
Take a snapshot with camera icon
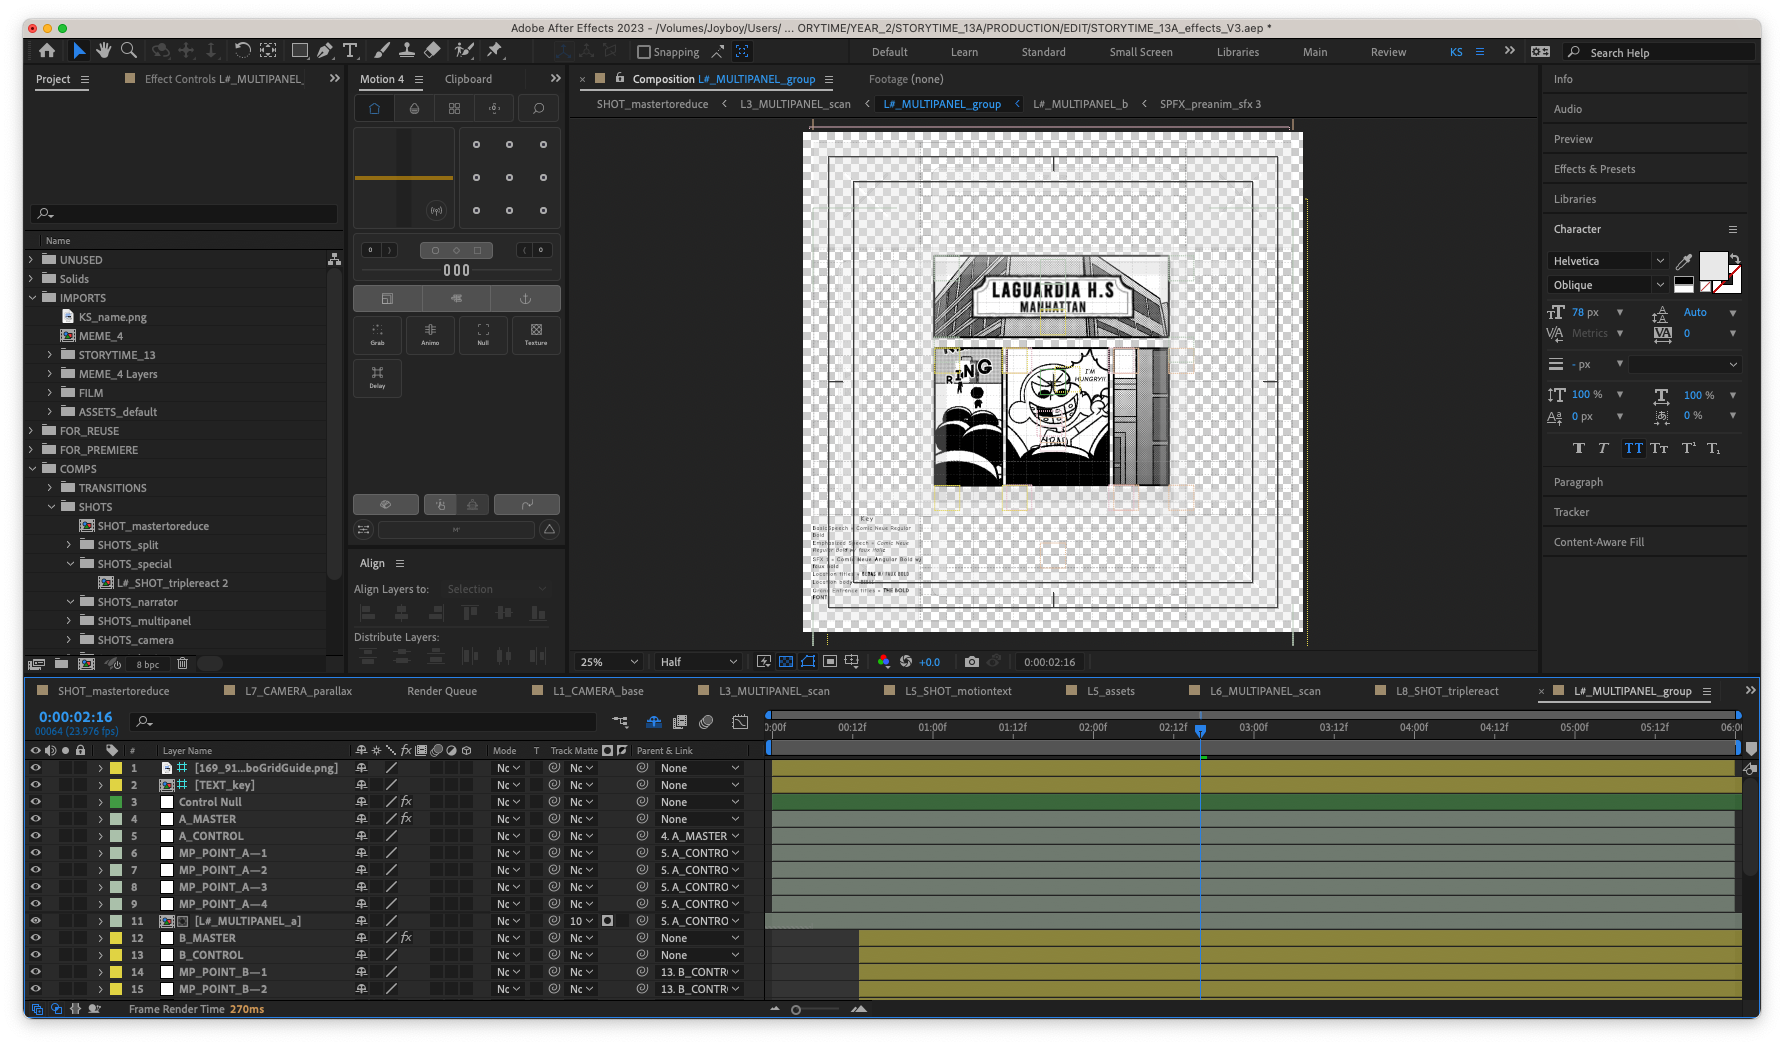[971, 662]
